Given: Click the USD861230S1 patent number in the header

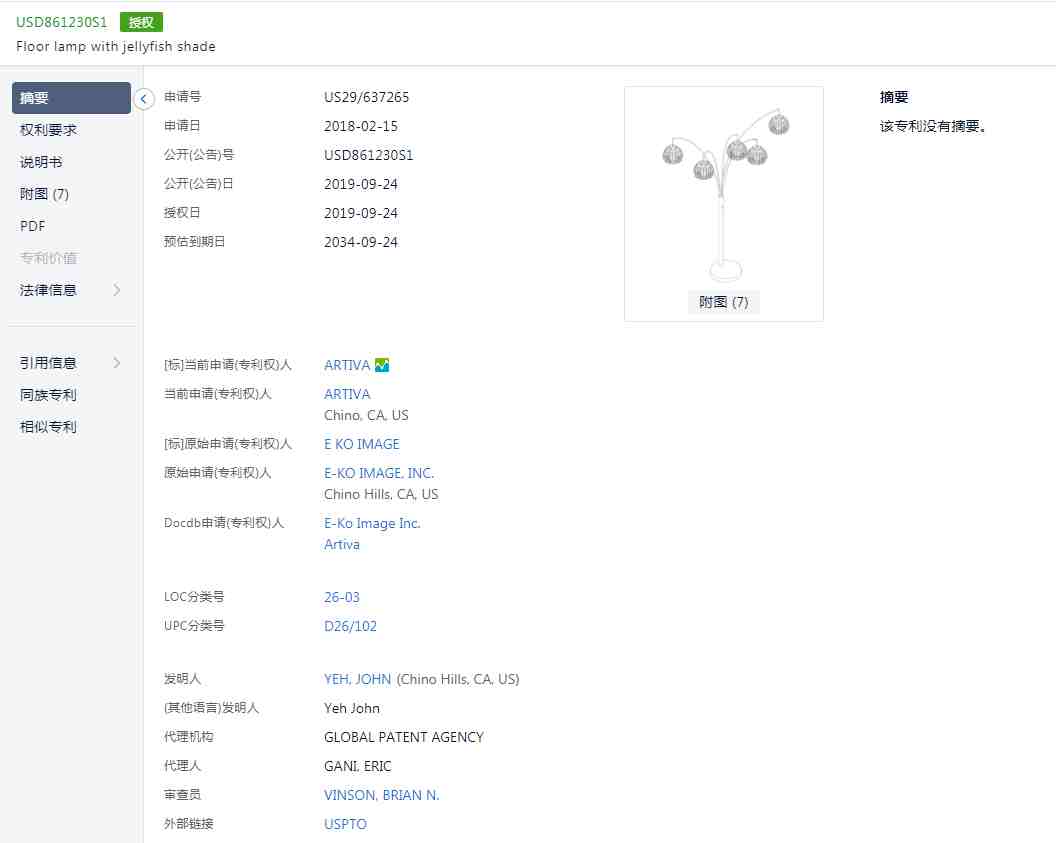Looking at the screenshot, I should (61, 22).
